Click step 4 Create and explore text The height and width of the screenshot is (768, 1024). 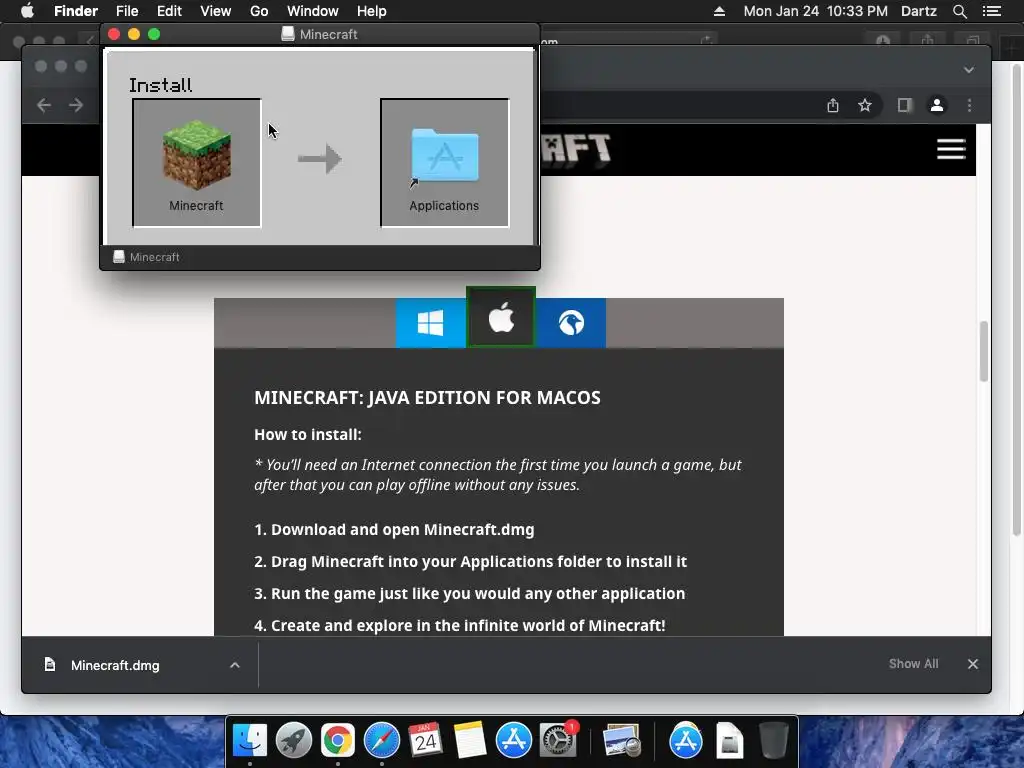[460, 625]
